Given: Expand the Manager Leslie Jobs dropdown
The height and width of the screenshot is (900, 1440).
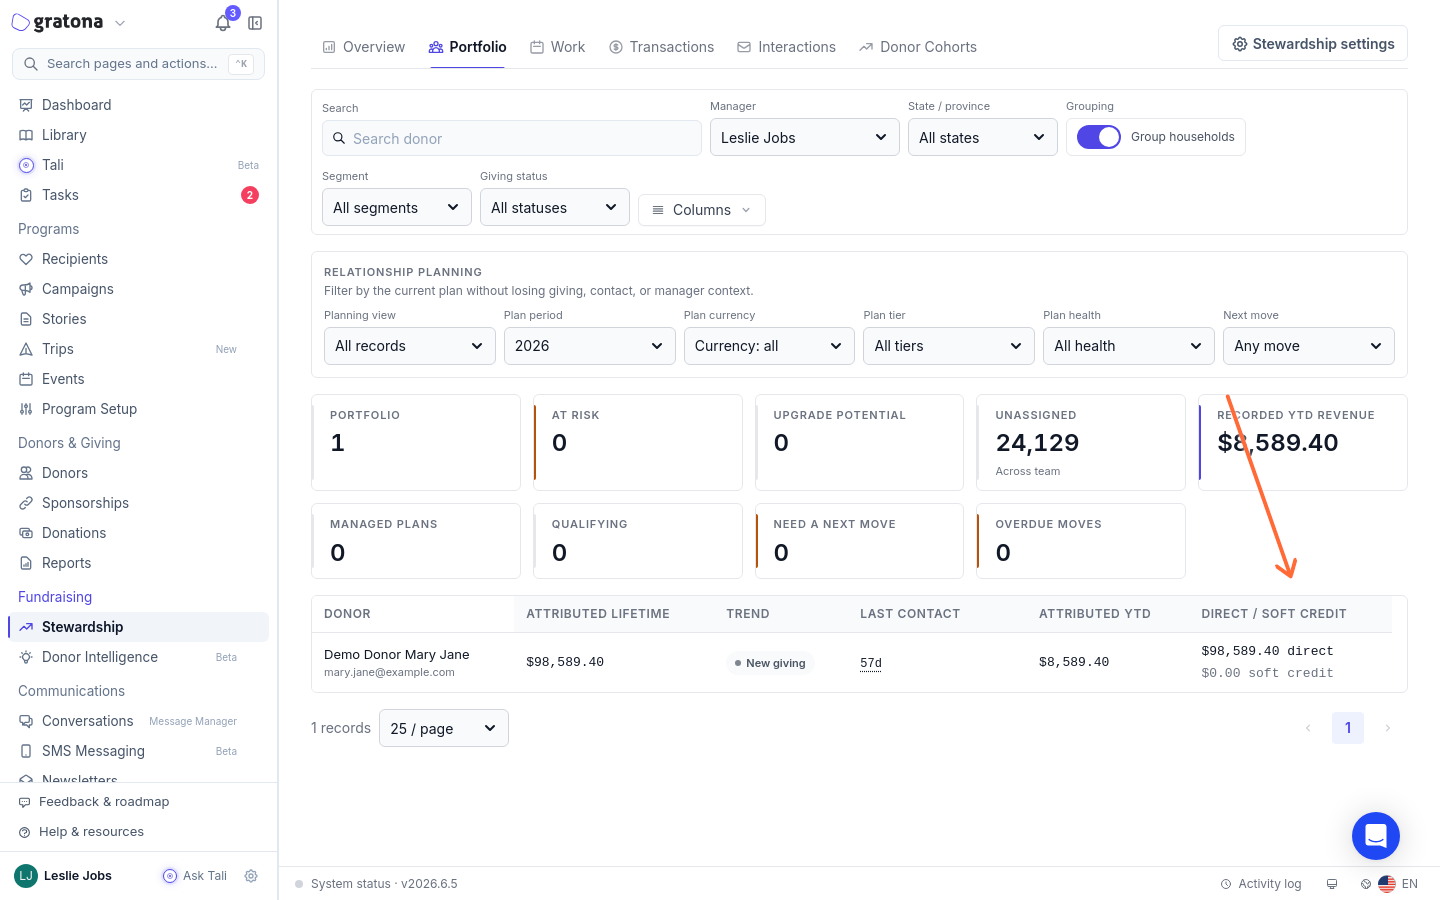Looking at the screenshot, I should tap(804, 137).
